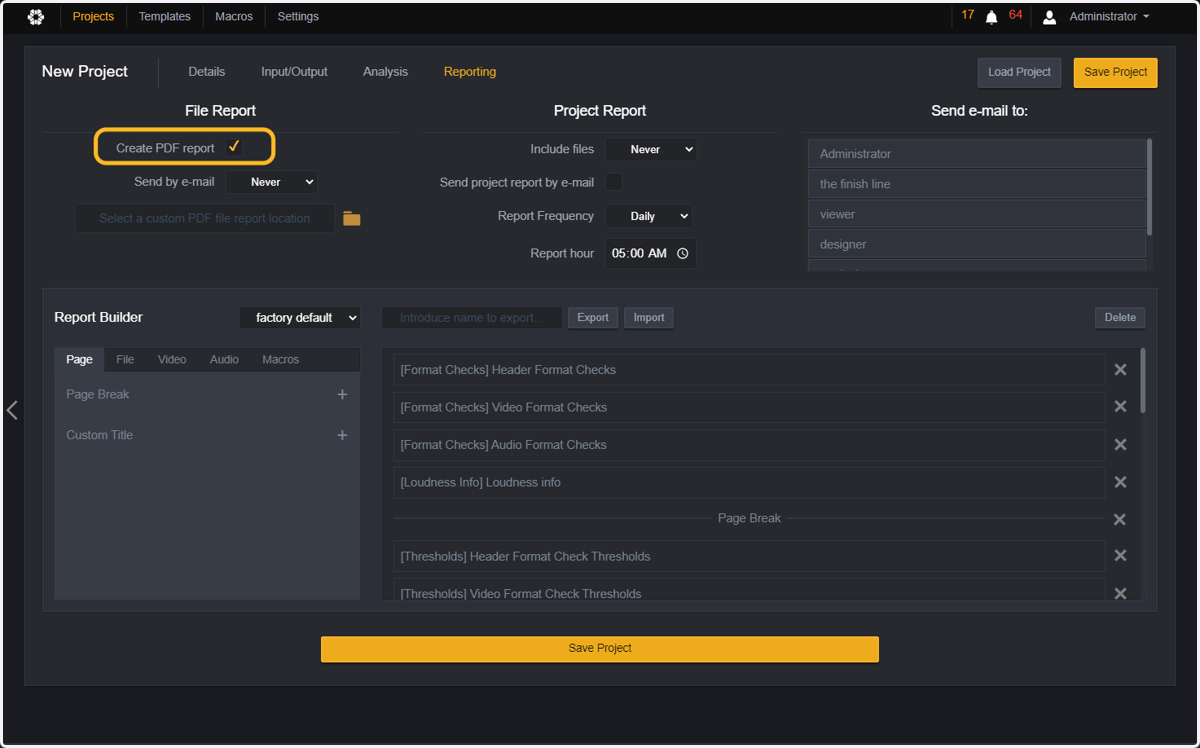Select Video Format Check Thresholds row
Image resolution: width=1200 pixels, height=748 pixels.
point(749,590)
